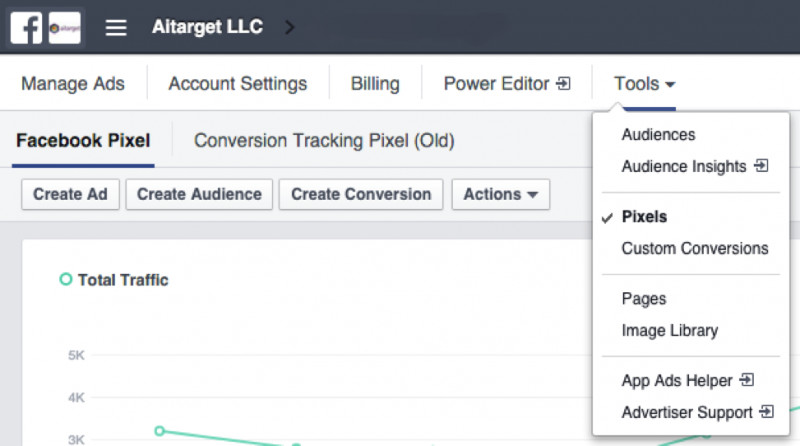This screenshot has width=800, height=446.
Task: Click the Total Traffic legend label
Action: click(123, 280)
